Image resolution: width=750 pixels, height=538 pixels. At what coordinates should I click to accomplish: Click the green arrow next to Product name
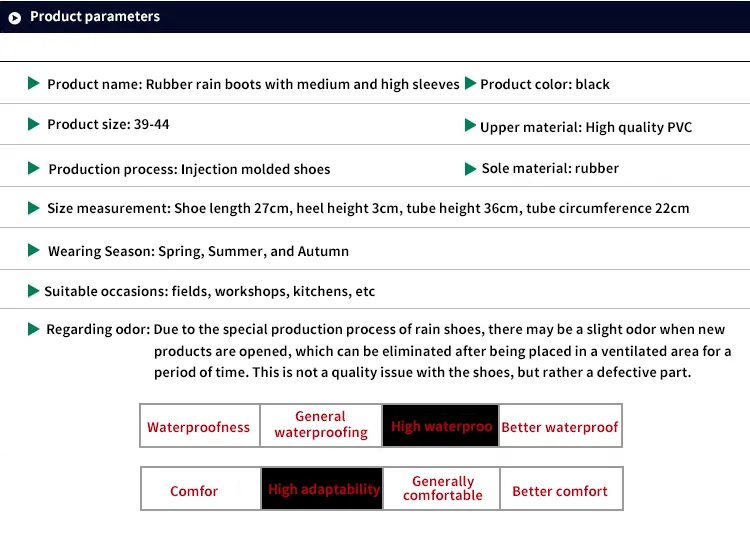pos(33,83)
